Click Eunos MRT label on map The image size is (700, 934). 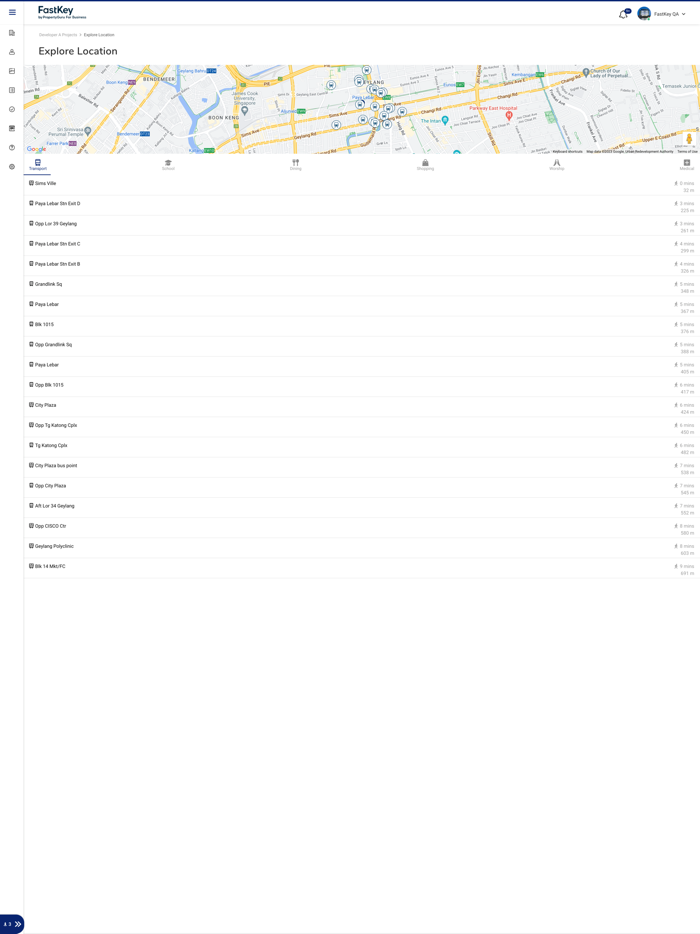coord(453,85)
